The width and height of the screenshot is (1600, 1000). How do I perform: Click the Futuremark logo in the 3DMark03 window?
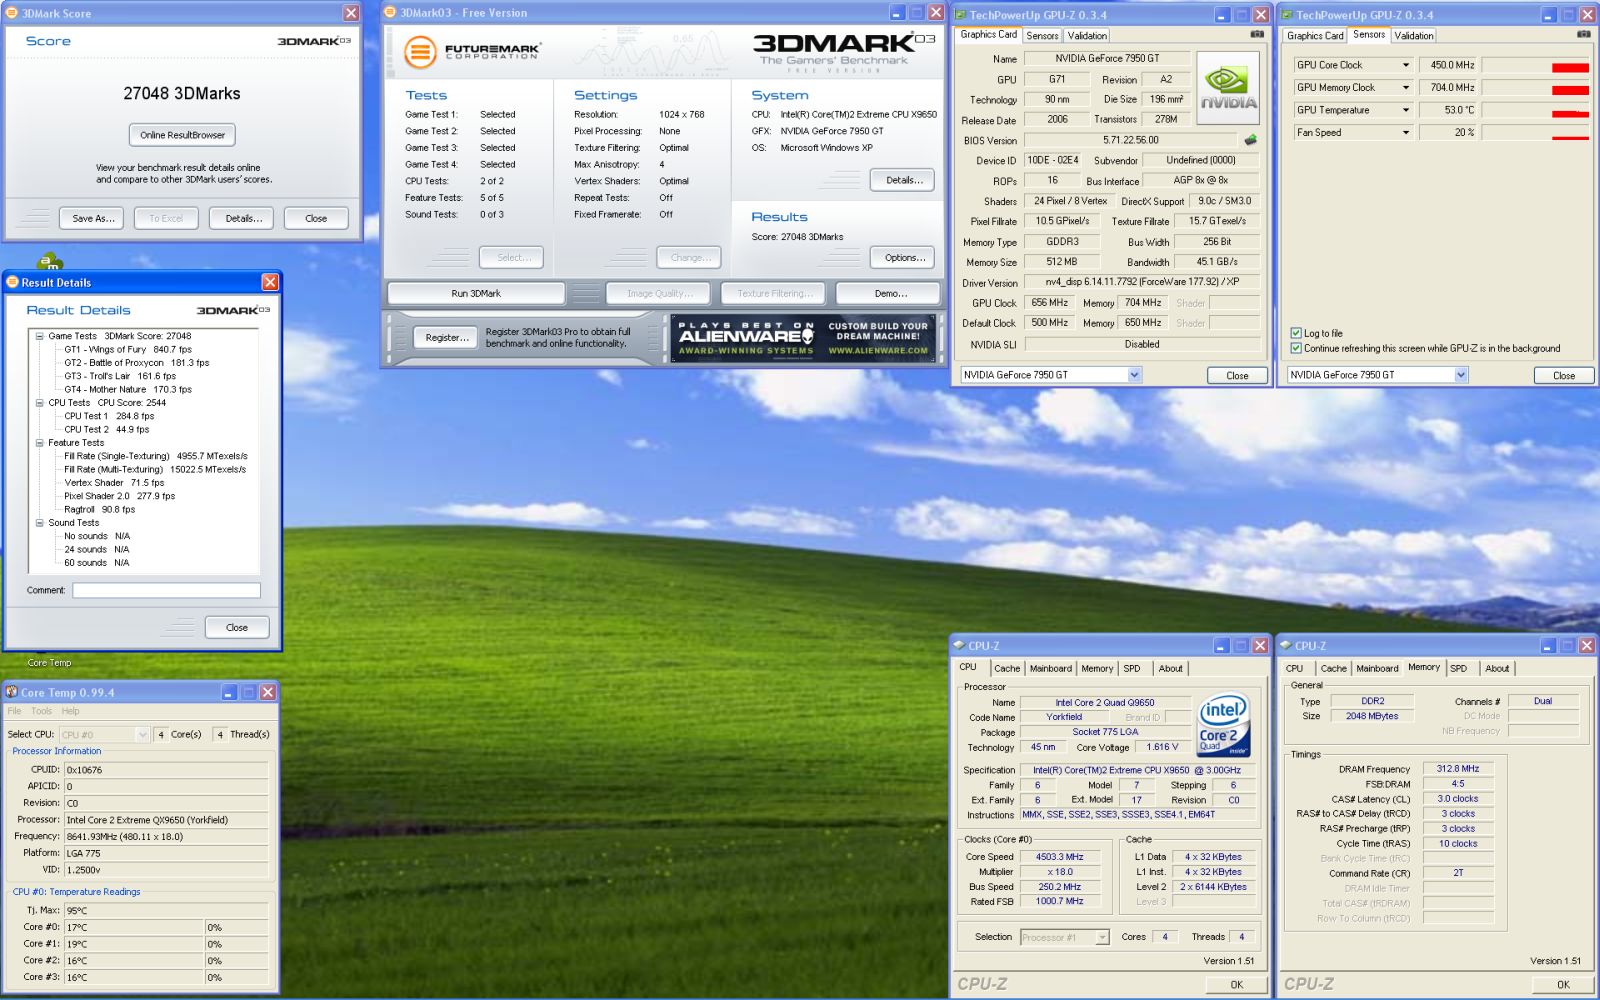pyautogui.click(x=471, y=51)
